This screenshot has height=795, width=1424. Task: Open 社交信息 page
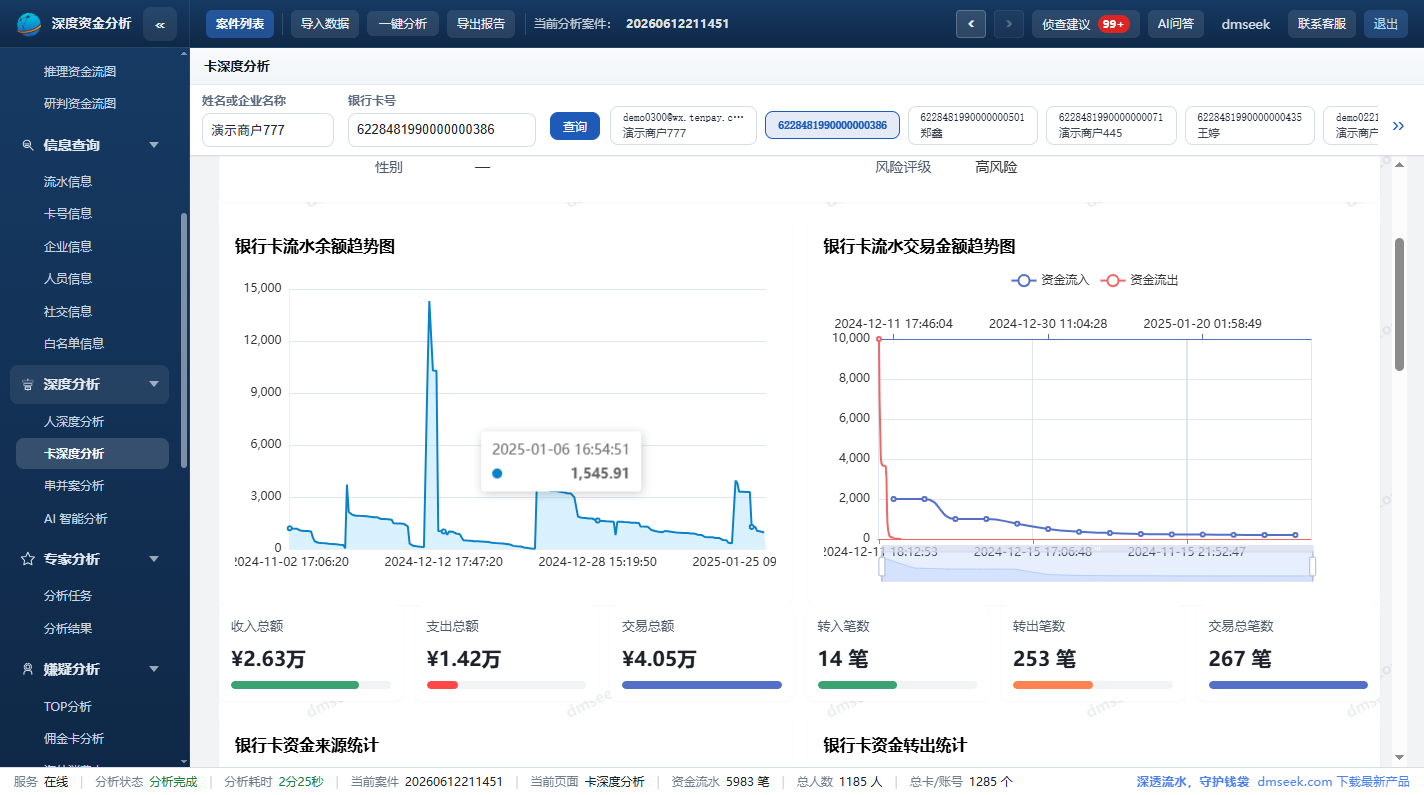[68, 312]
